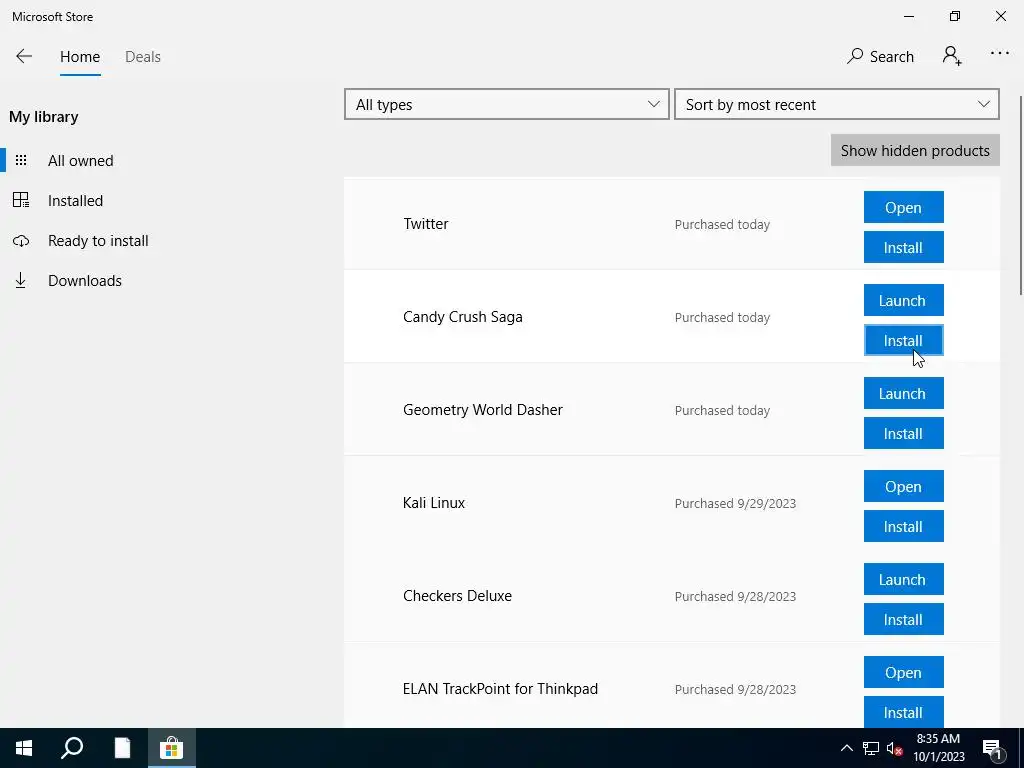Install Candy Crush Saga
Viewport: 1024px width, 768px height.
pyautogui.click(x=903, y=340)
